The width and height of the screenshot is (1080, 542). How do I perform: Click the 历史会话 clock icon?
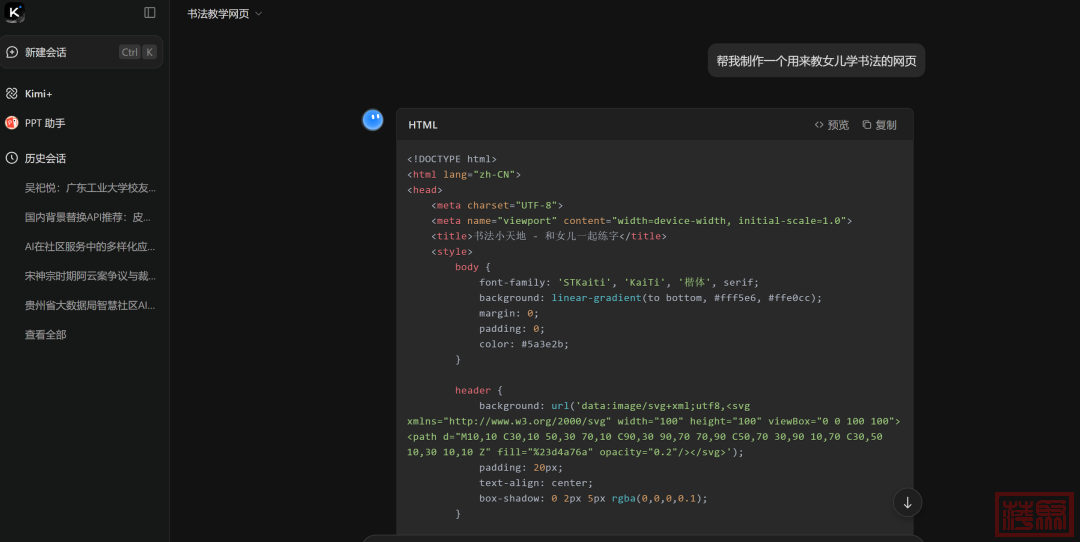pyautogui.click(x=12, y=158)
